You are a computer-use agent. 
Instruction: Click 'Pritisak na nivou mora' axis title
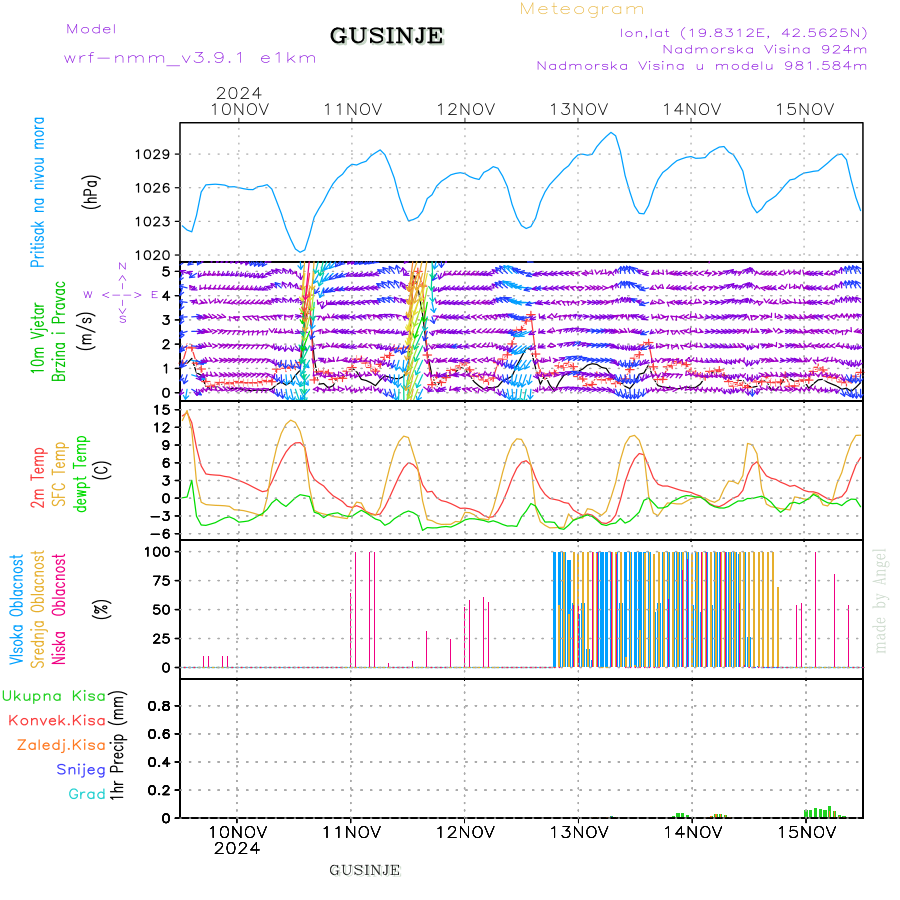pos(38,192)
